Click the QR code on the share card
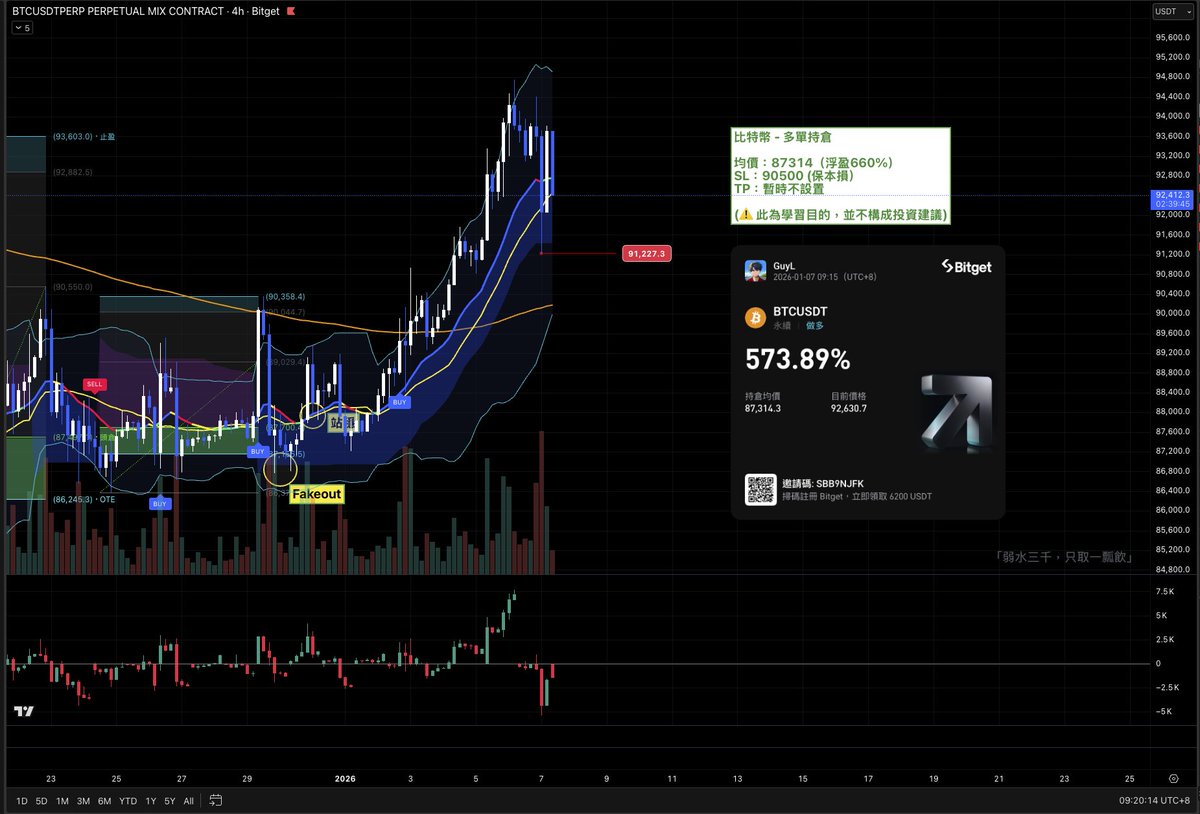 click(x=760, y=489)
